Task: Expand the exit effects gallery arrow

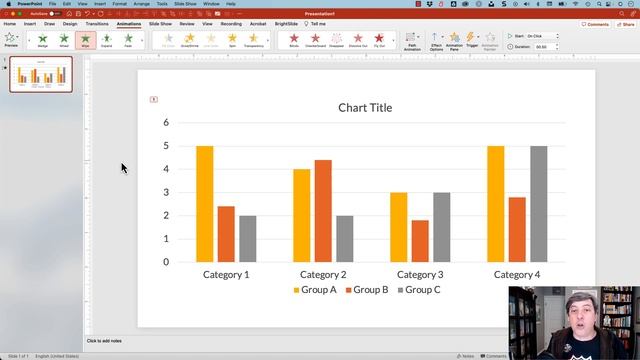Action: (393, 40)
